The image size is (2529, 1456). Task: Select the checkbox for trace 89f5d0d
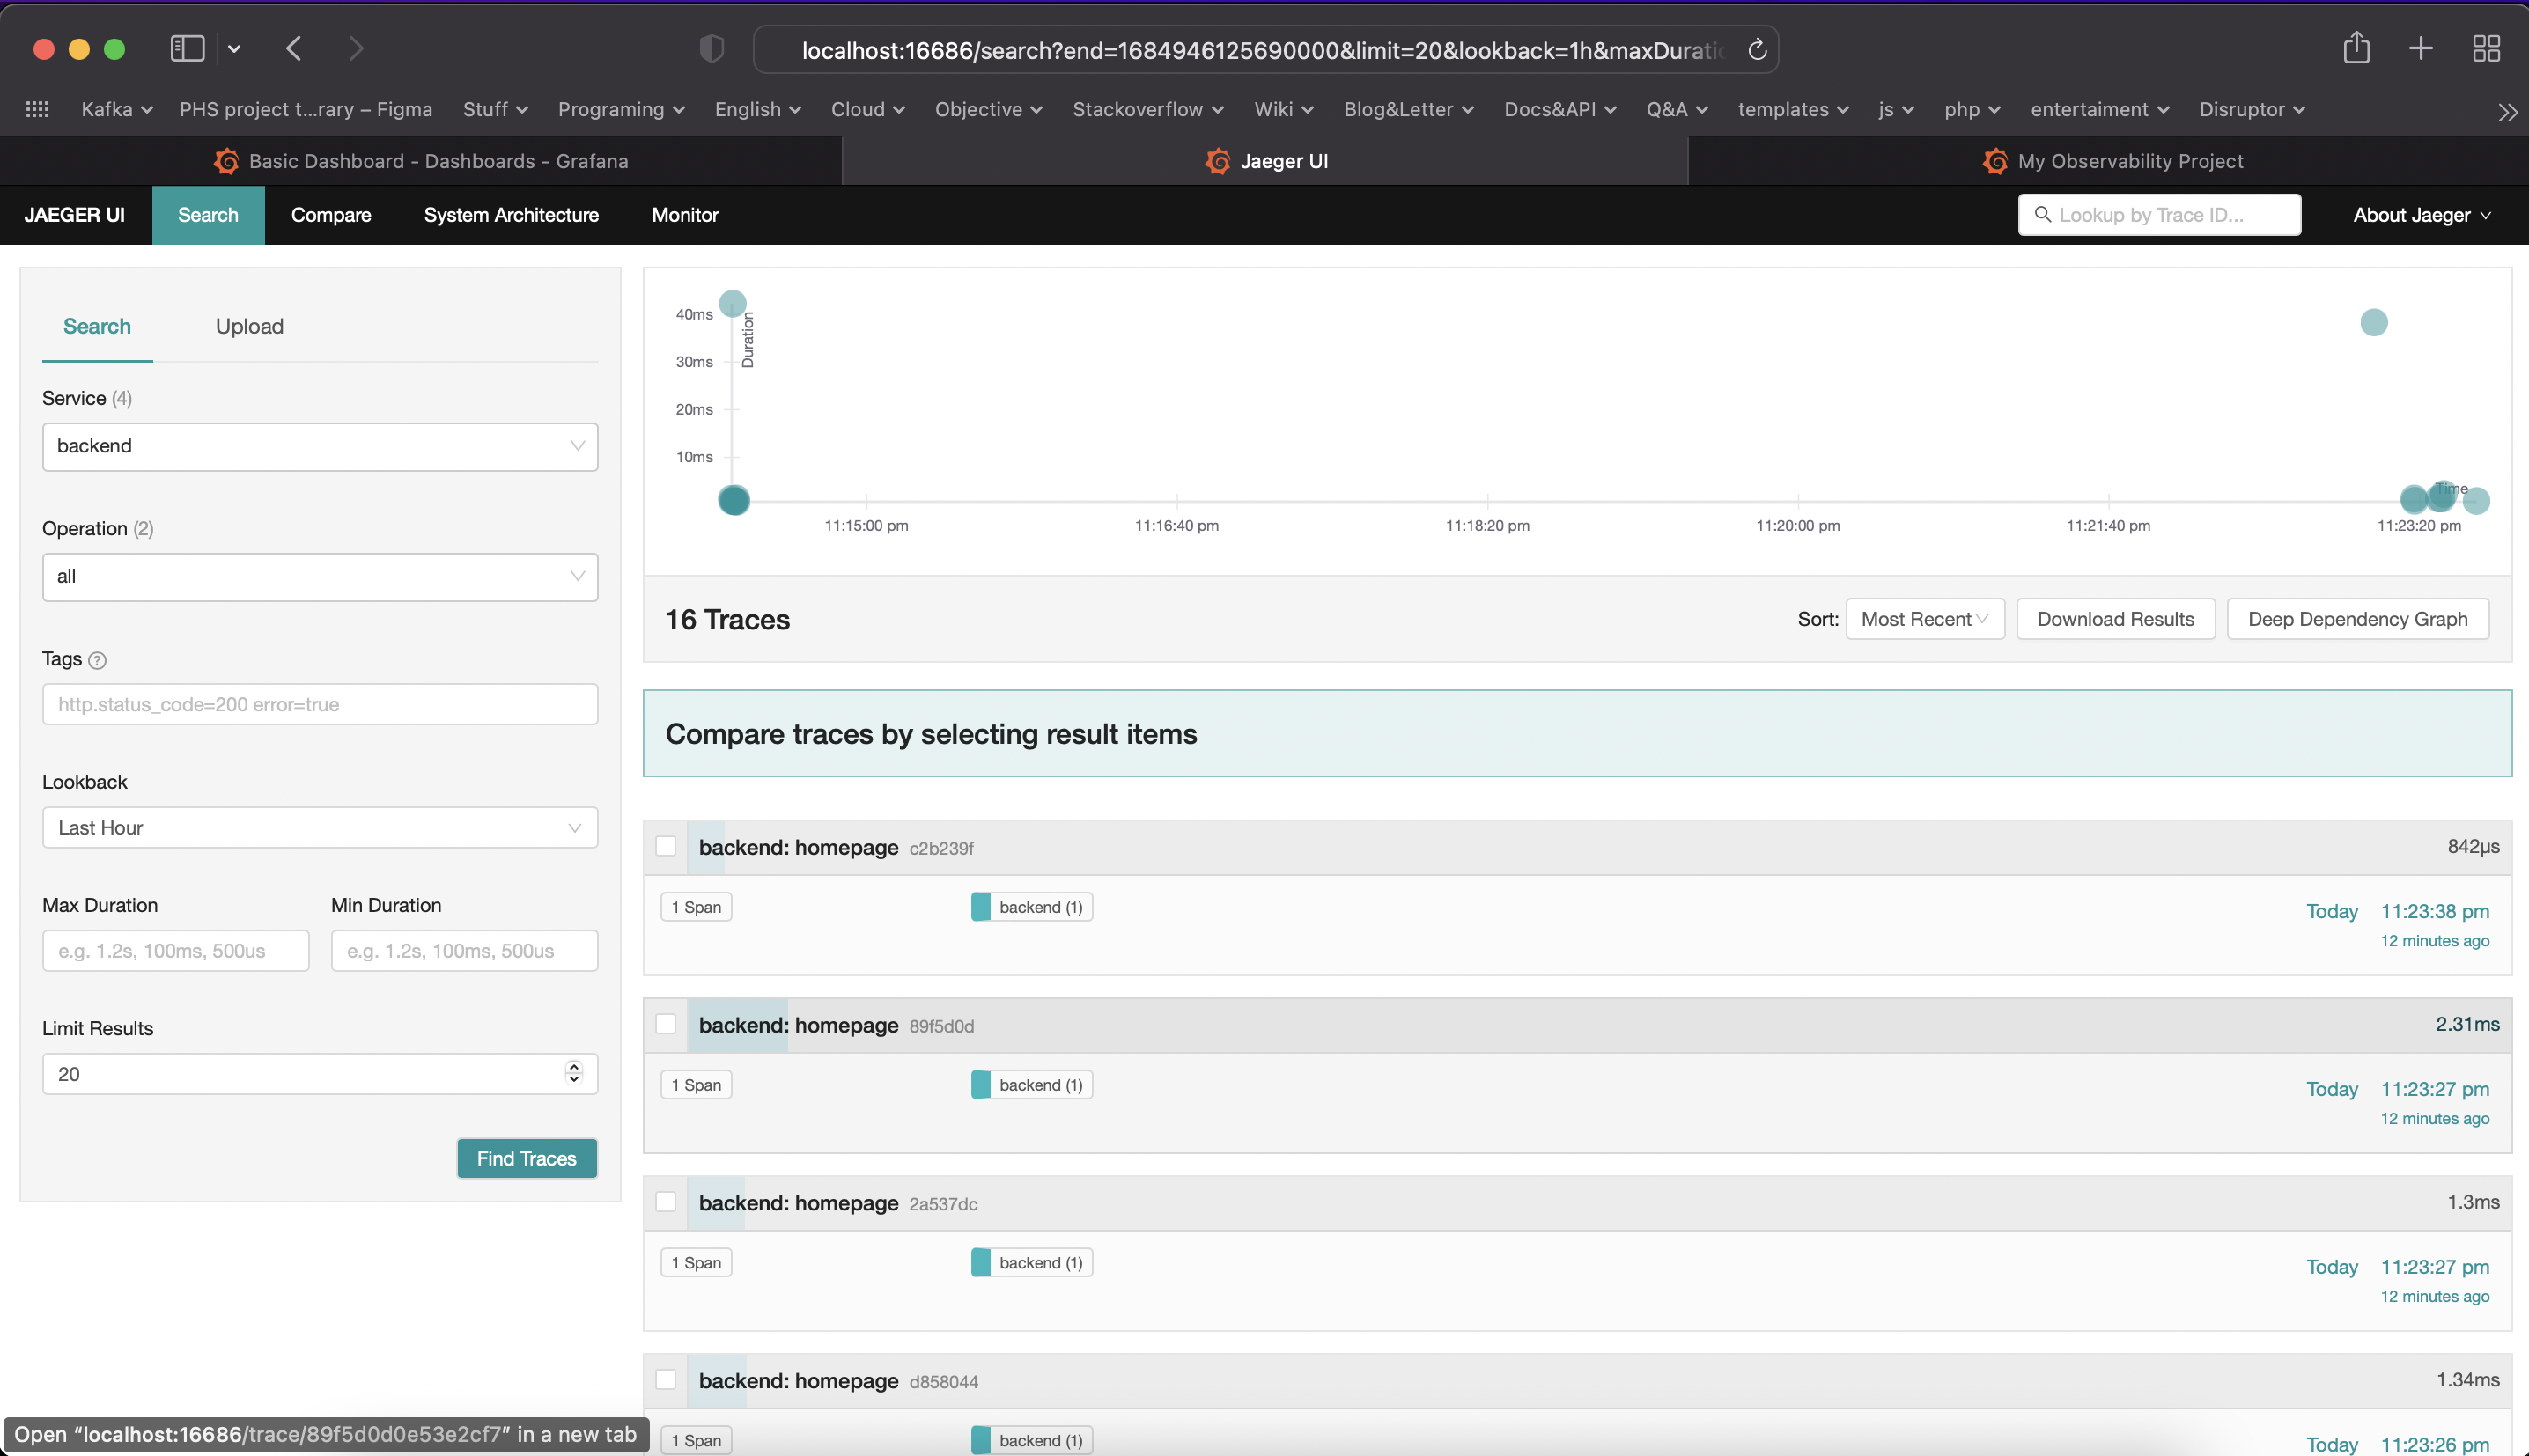click(666, 1024)
